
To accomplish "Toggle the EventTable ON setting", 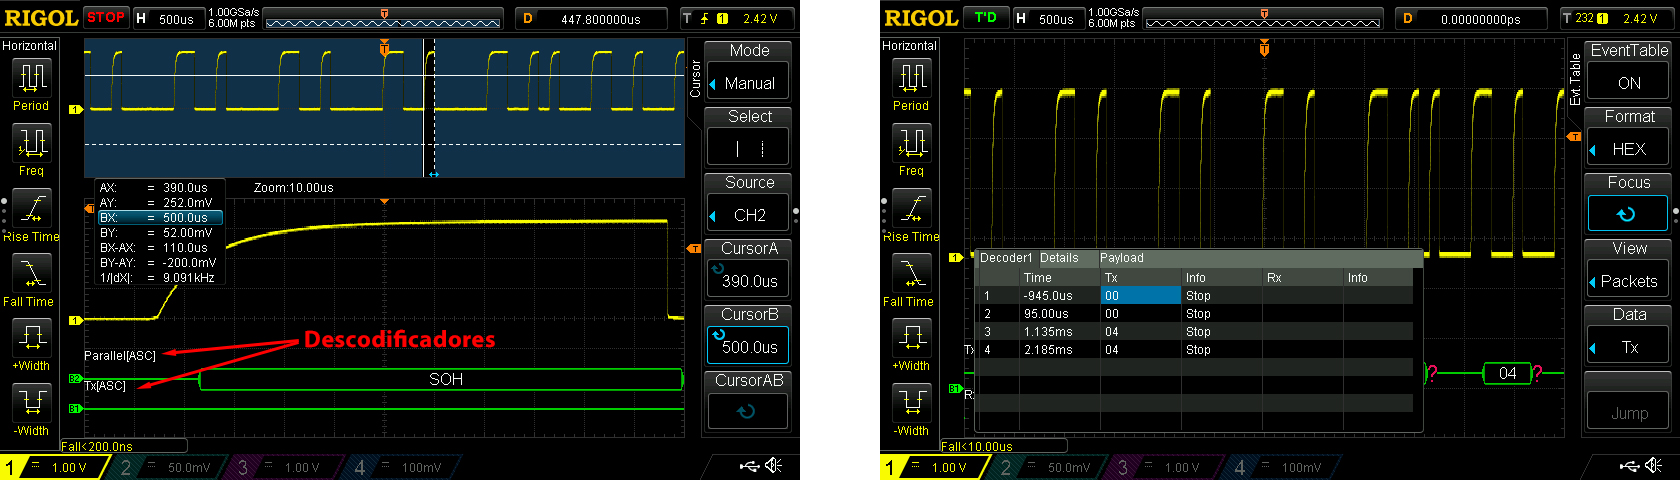I will click(1629, 83).
